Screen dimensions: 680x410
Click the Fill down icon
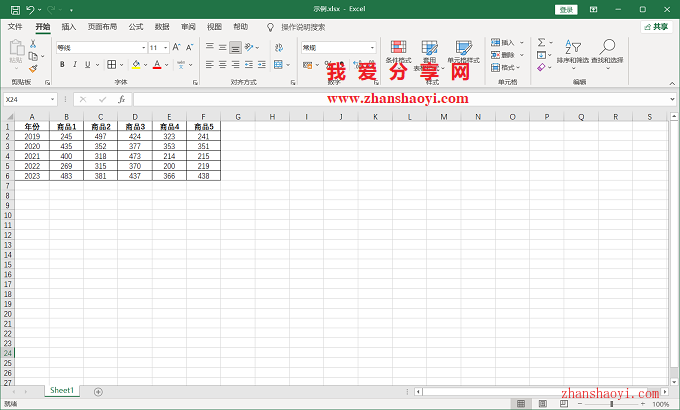tap(541, 55)
